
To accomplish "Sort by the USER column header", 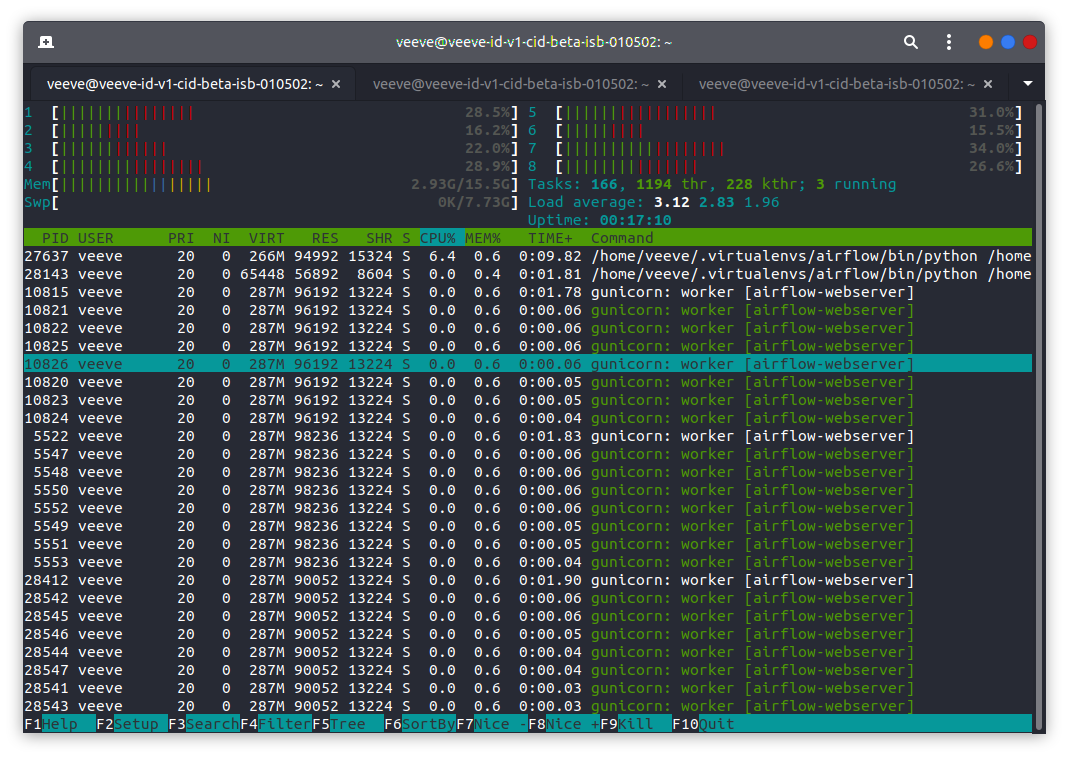I will coord(95,238).
